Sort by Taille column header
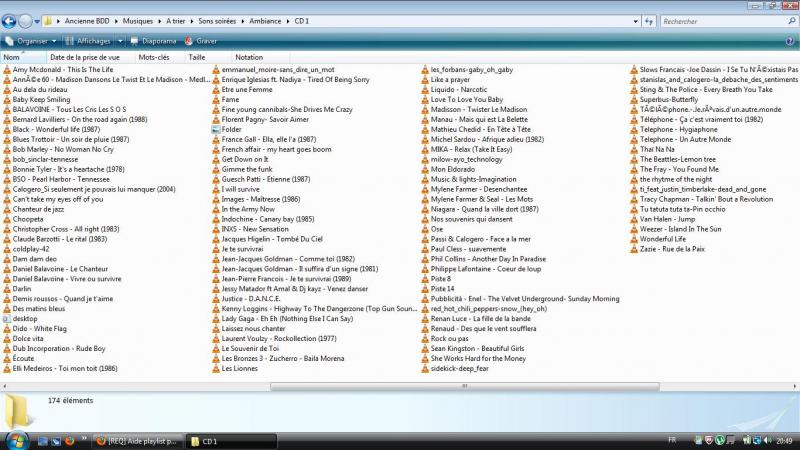Image resolution: width=800 pixels, height=450 pixels. tap(208, 57)
